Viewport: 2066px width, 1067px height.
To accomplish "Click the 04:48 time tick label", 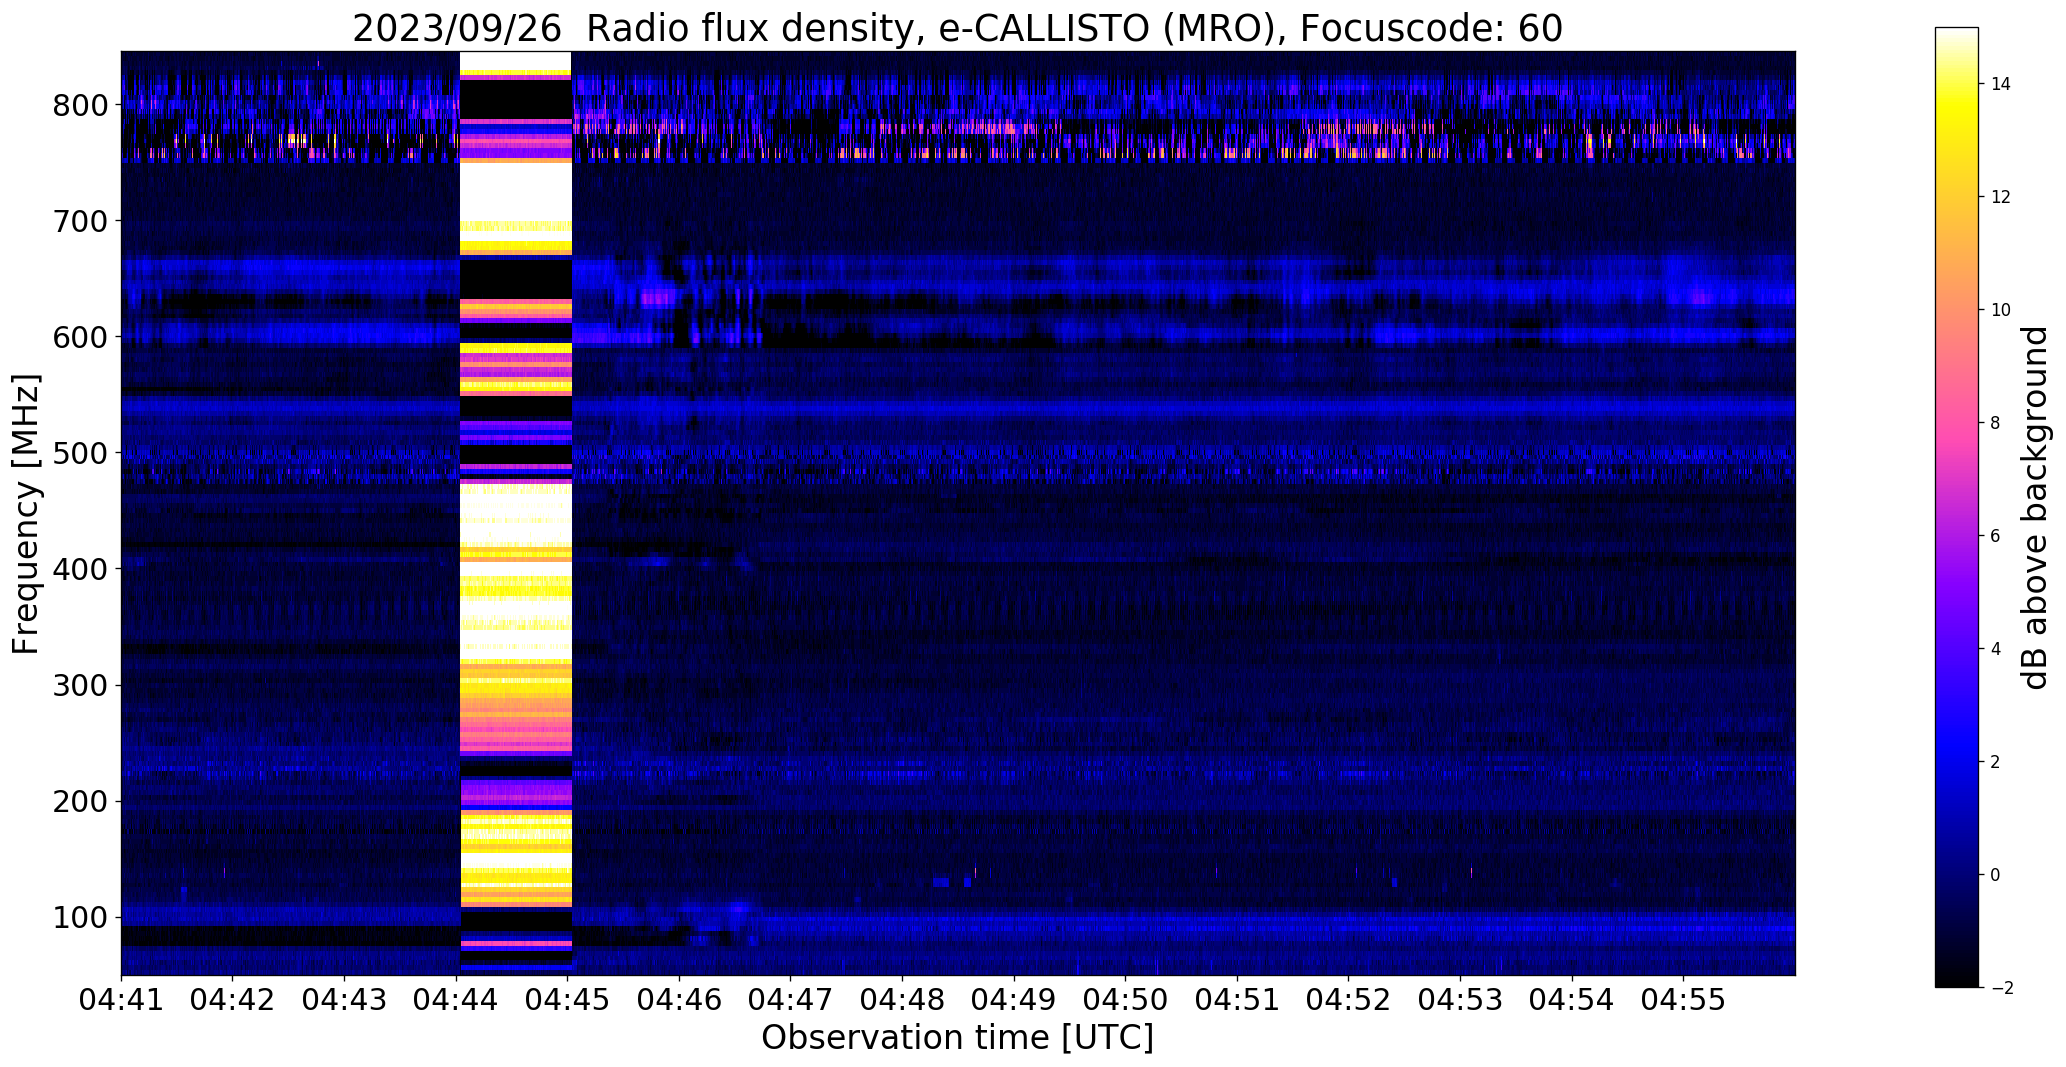I will (x=903, y=999).
